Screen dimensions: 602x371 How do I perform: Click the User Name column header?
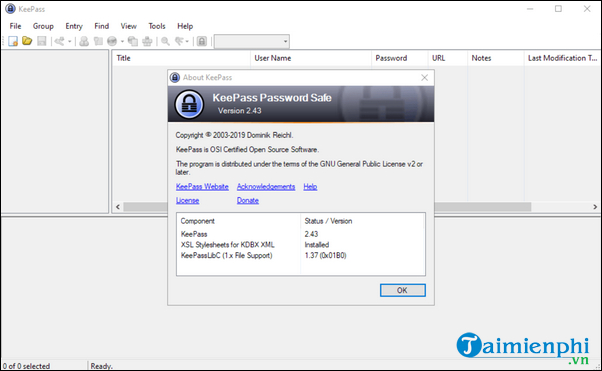[x=311, y=58]
